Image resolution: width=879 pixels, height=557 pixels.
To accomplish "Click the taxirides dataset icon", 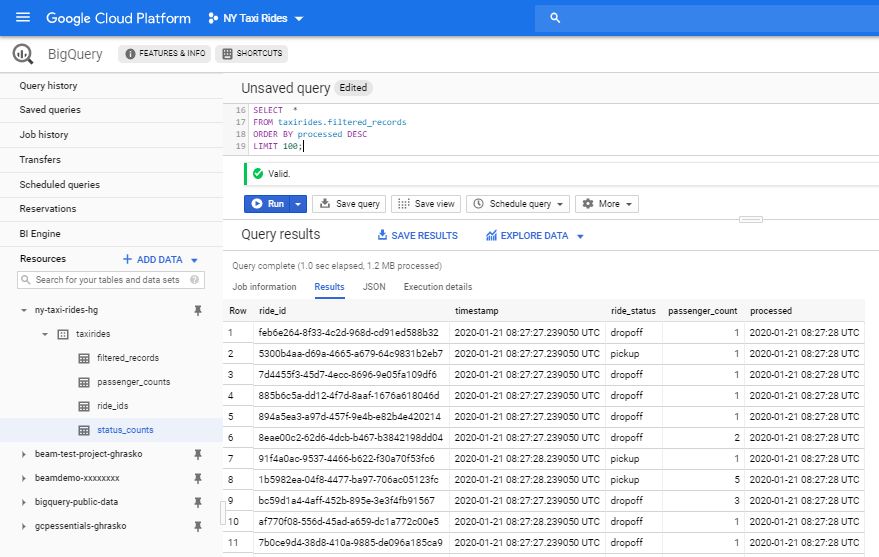I will (63, 334).
